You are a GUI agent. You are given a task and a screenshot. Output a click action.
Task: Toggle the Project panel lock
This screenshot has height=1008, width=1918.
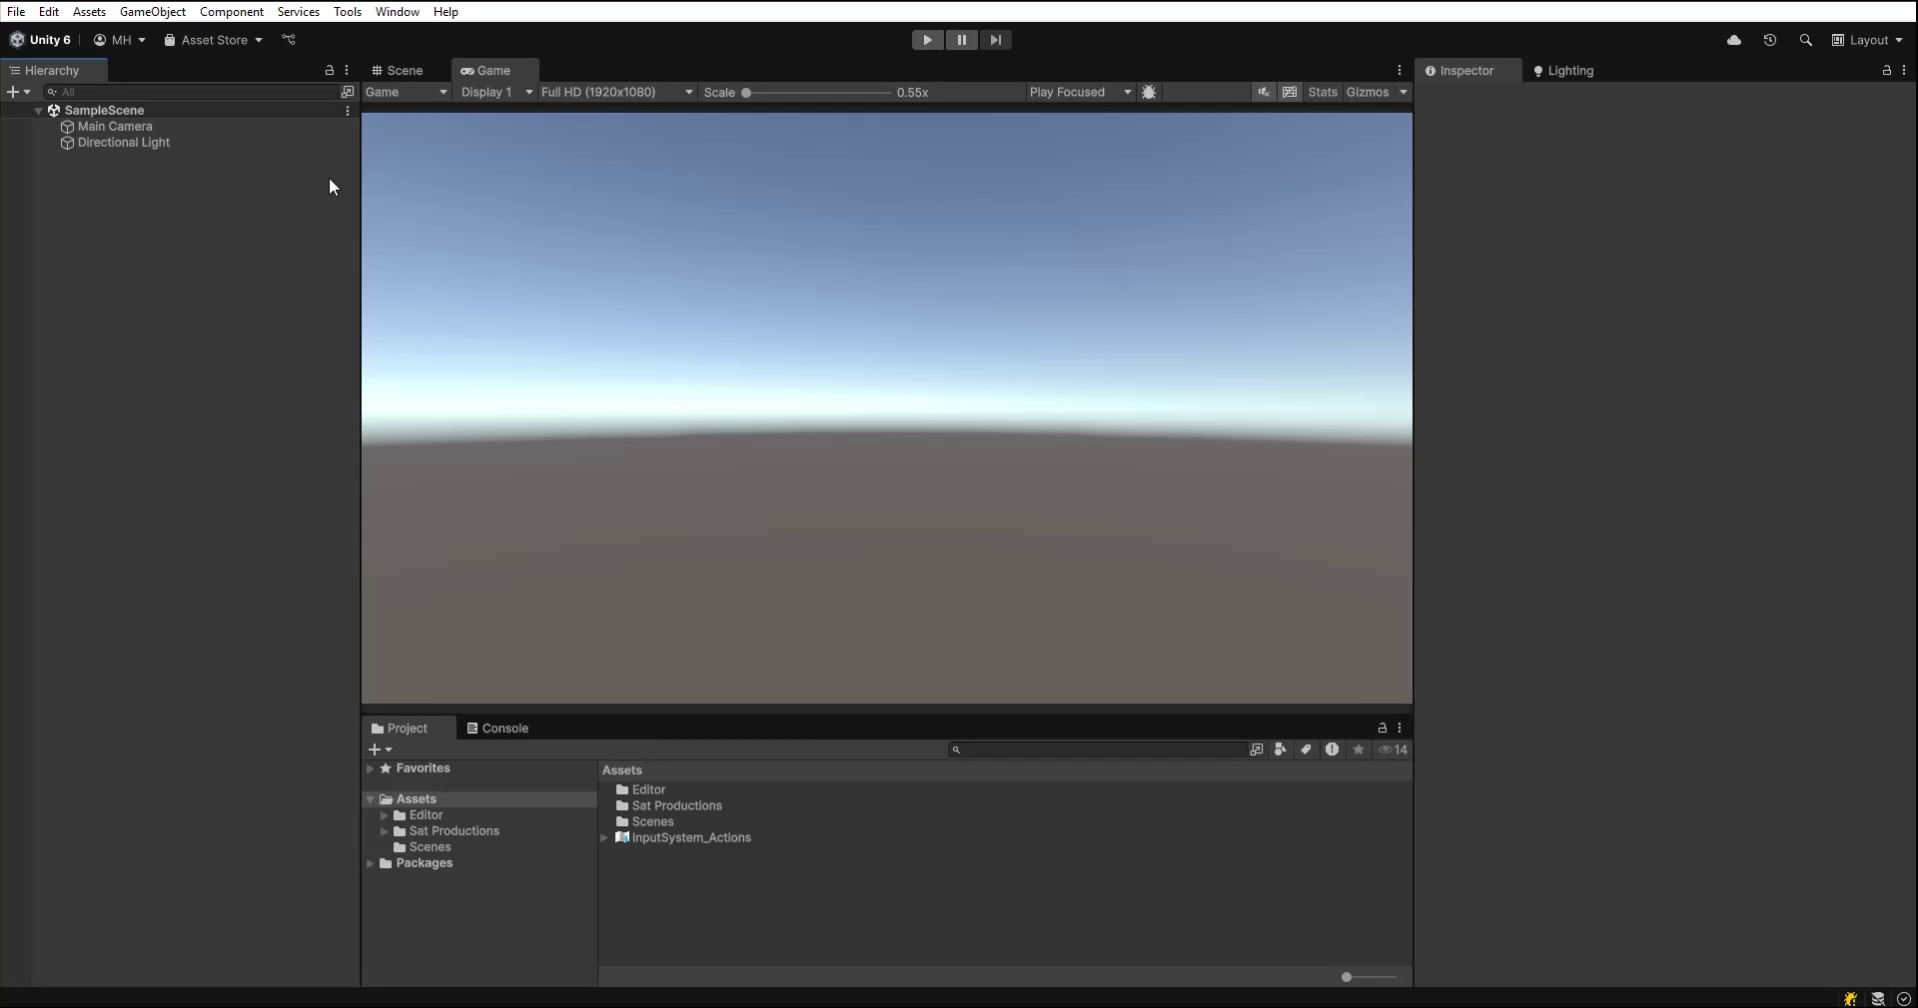click(x=1382, y=728)
